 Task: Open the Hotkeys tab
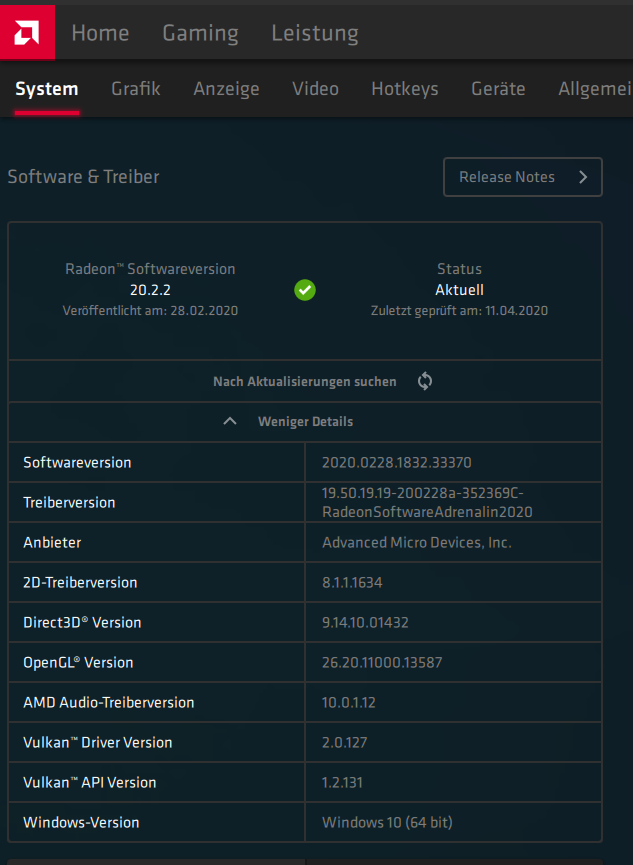404,89
